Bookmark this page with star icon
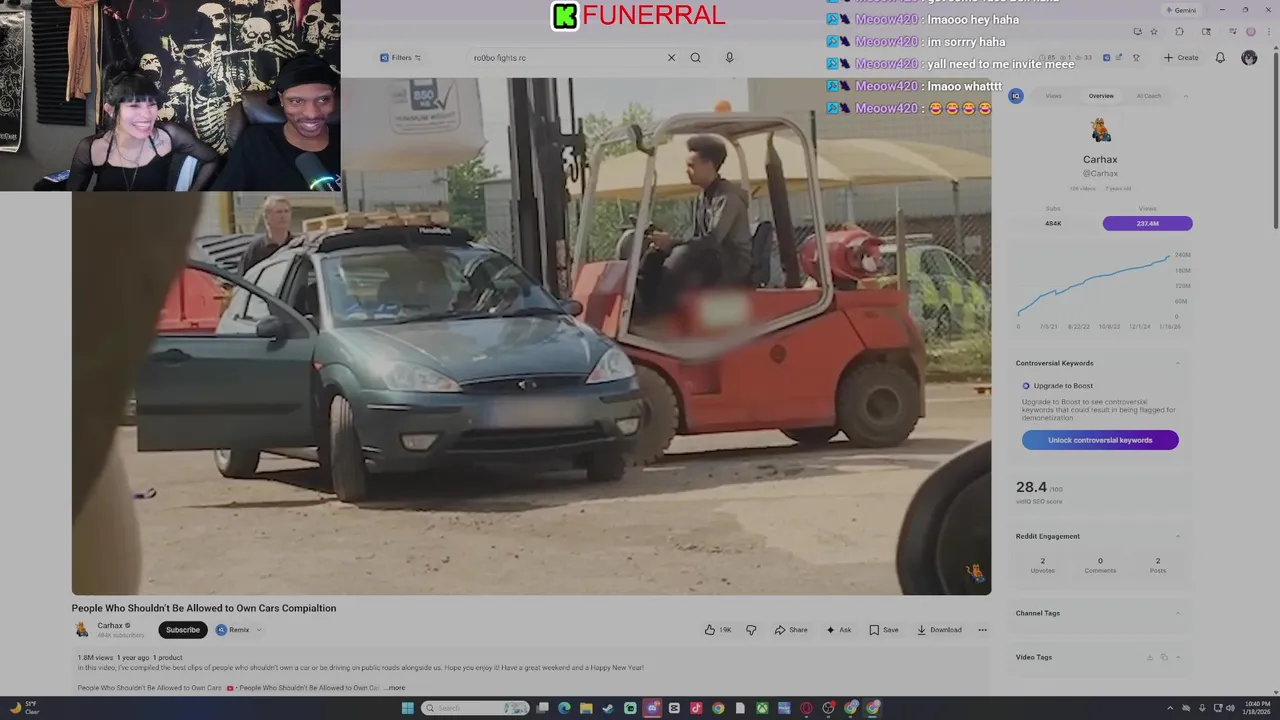This screenshot has width=1280, height=720. point(1154,32)
